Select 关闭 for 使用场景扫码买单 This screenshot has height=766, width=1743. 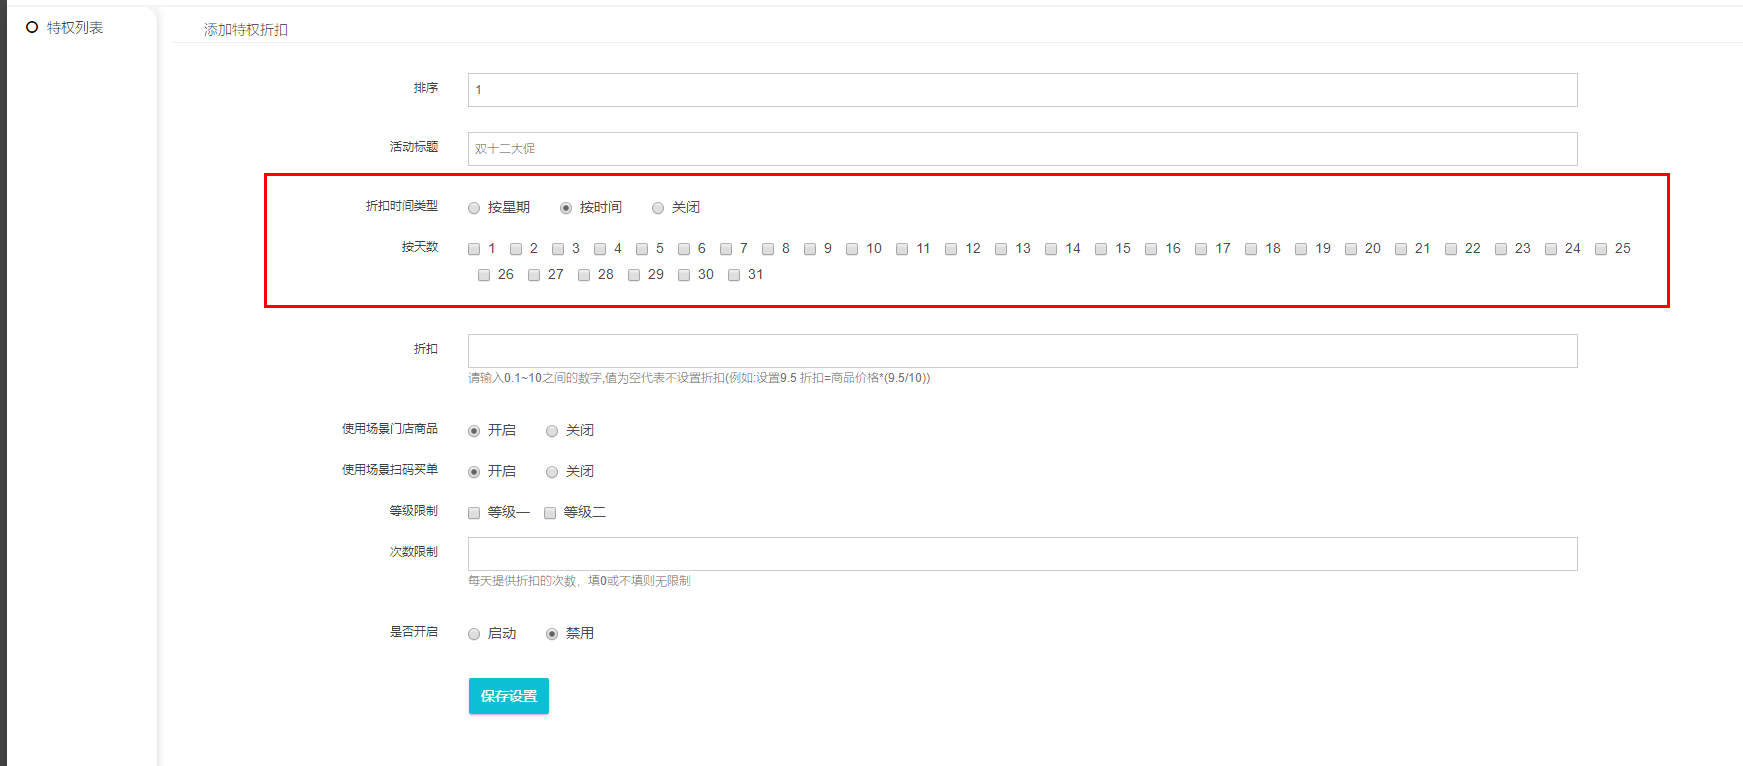[x=552, y=472]
